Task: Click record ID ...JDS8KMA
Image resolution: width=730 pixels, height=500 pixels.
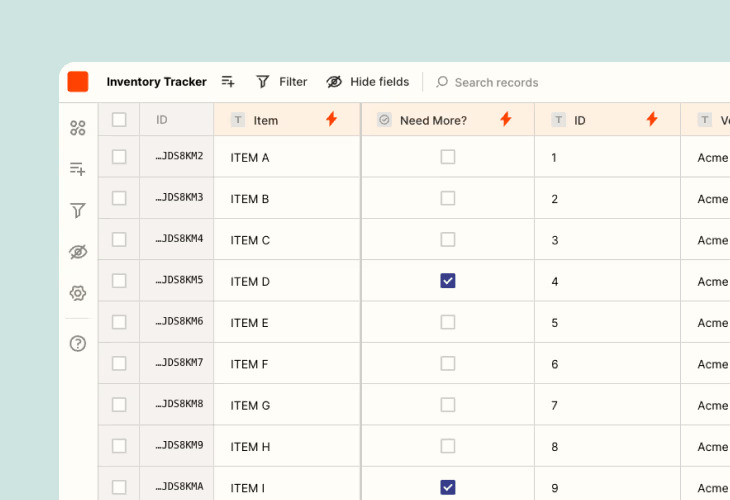Action: pyautogui.click(x=179, y=486)
